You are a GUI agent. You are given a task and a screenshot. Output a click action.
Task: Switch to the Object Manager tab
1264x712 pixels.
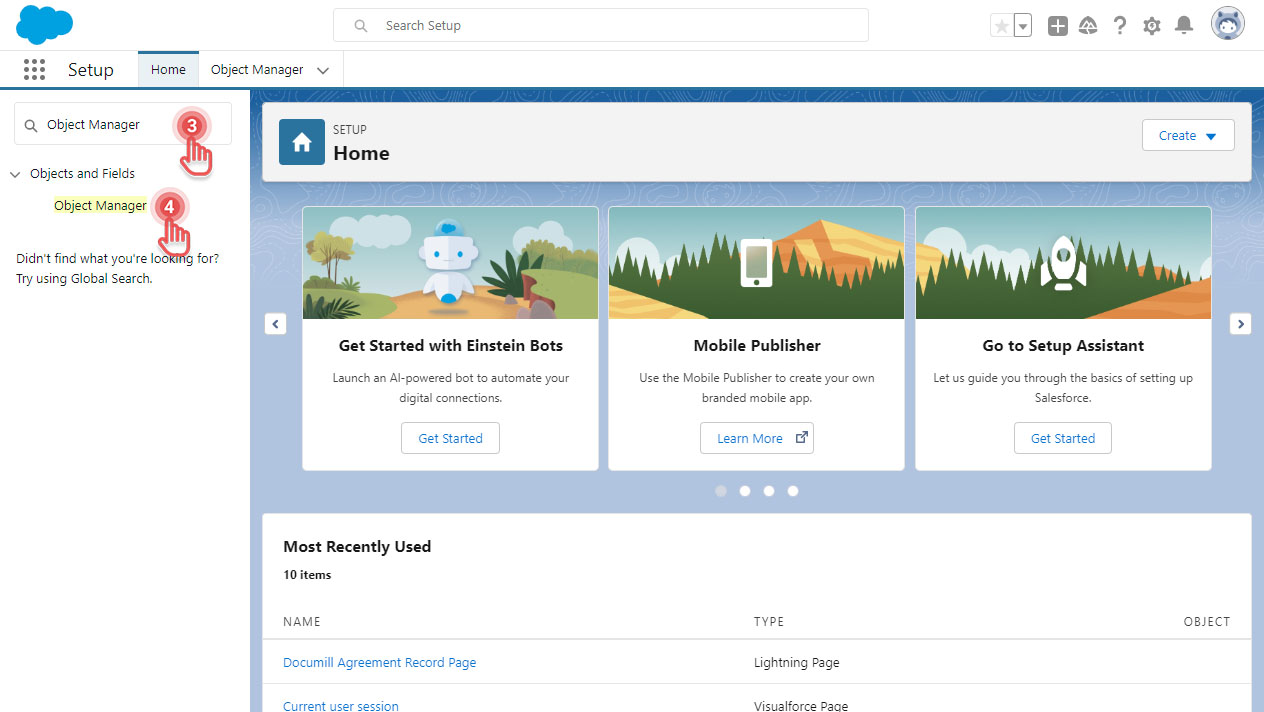point(258,69)
